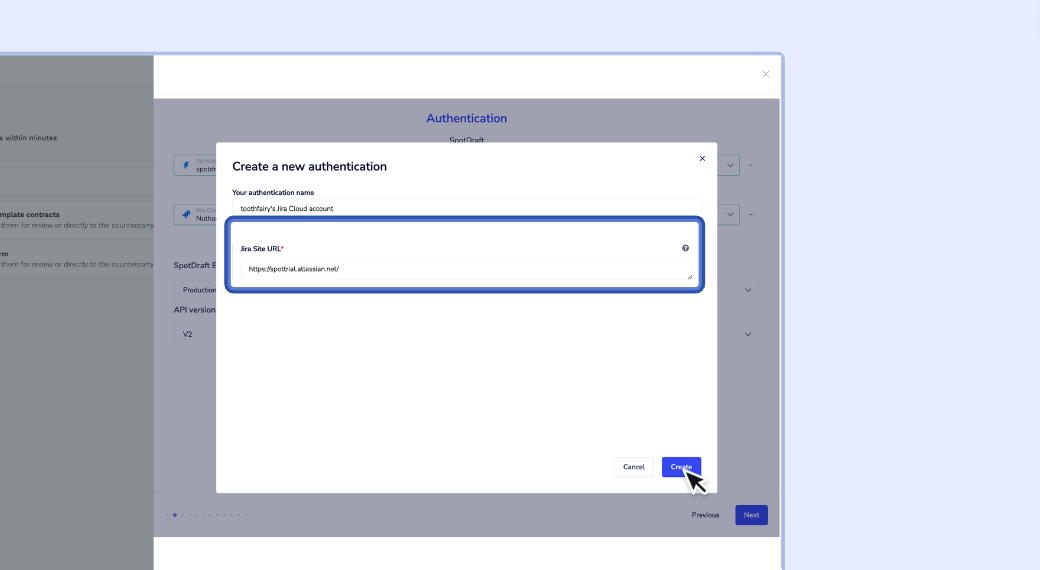This screenshot has height=570, width=1040.
Task: Click the Authentication heading text
Action: pyautogui.click(x=466, y=118)
